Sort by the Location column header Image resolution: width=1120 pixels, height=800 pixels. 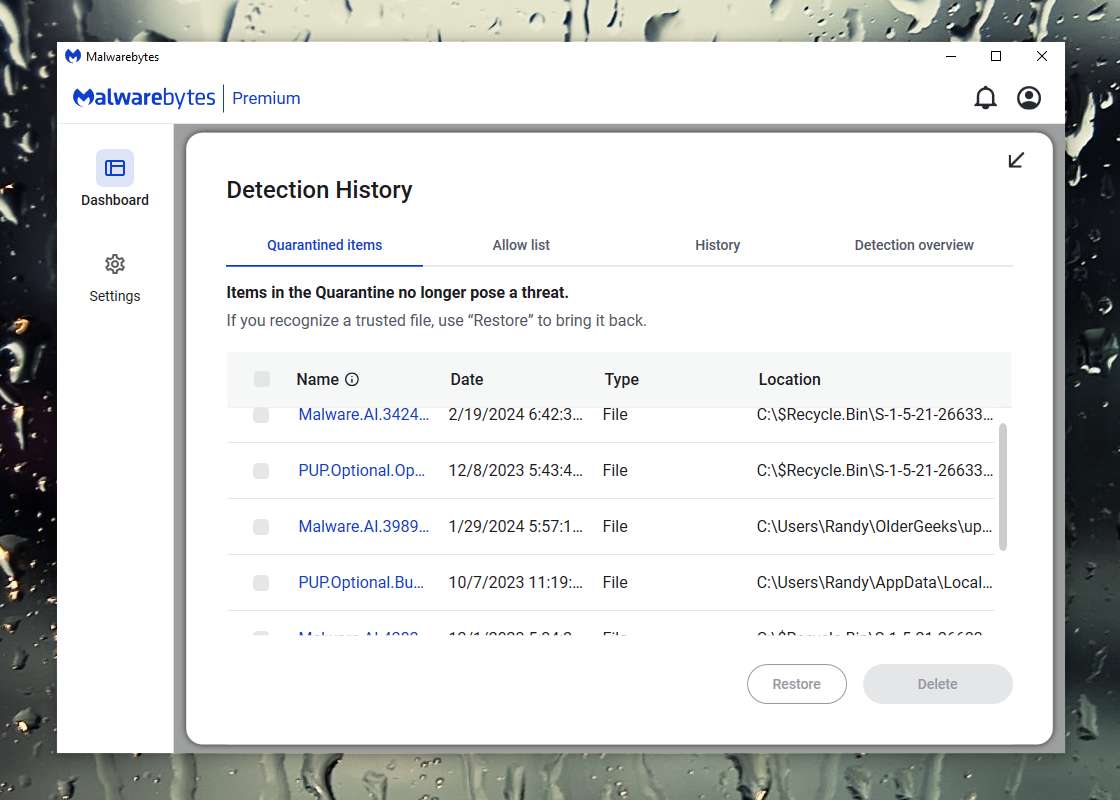click(789, 379)
